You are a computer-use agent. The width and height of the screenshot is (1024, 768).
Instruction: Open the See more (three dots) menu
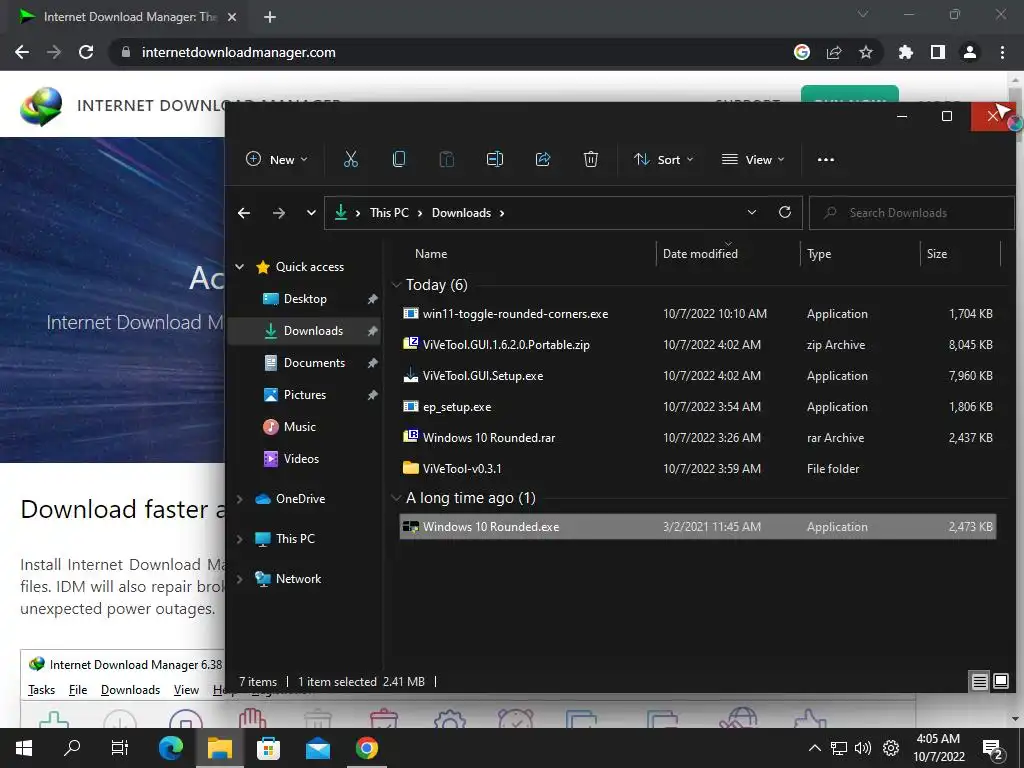point(825,159)
